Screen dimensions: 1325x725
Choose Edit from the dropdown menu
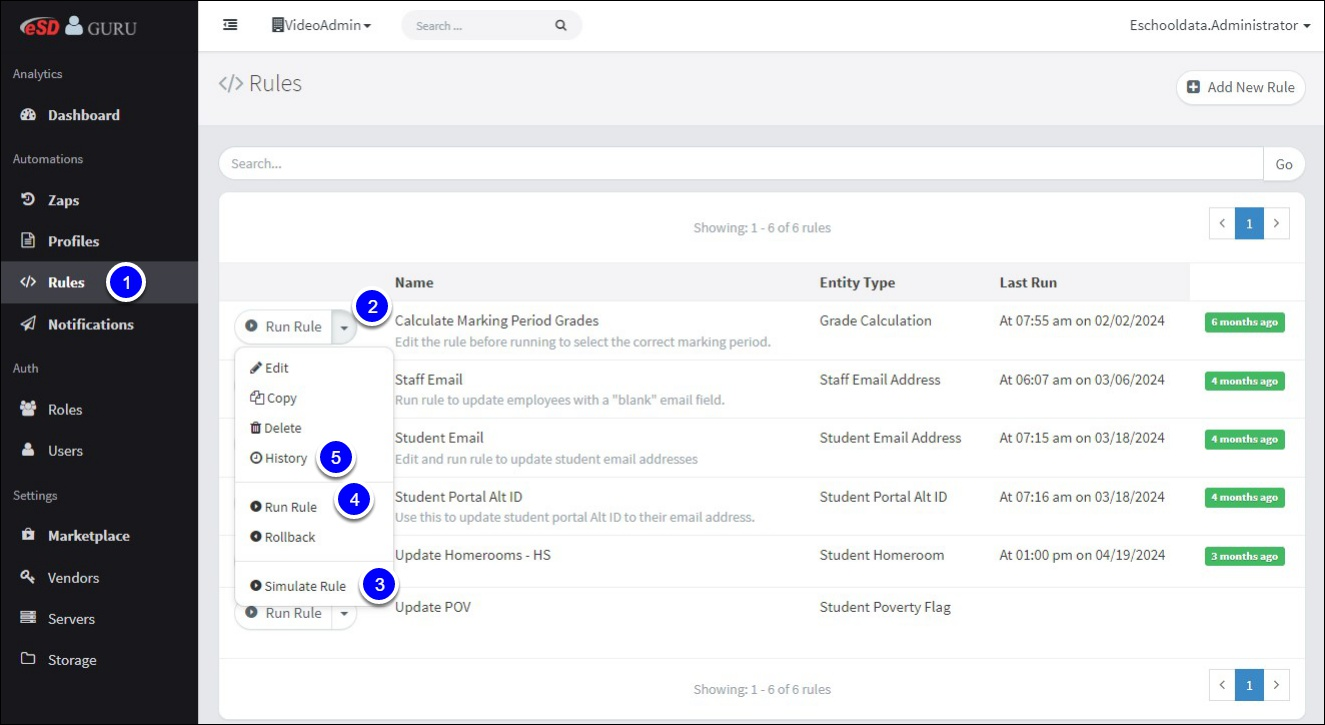point(270,368)
